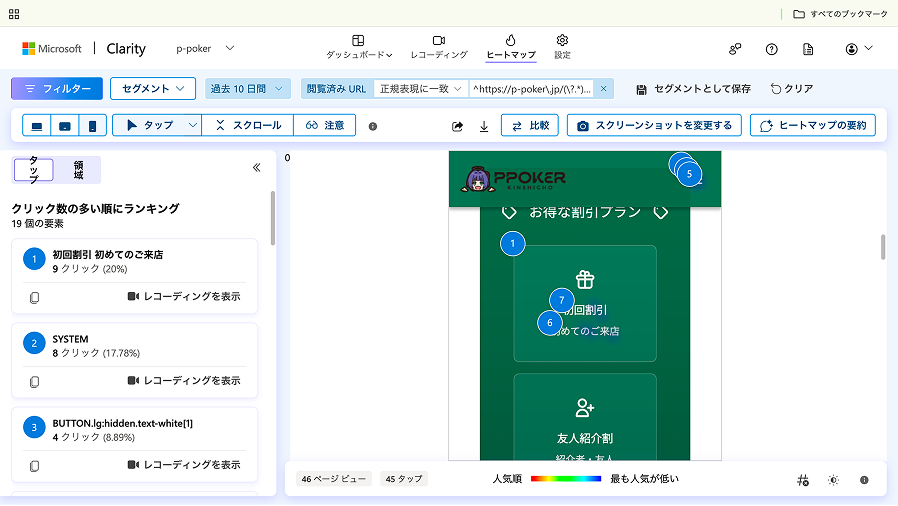
Task: Select the tablet device view icon
Action: (65, 125)
